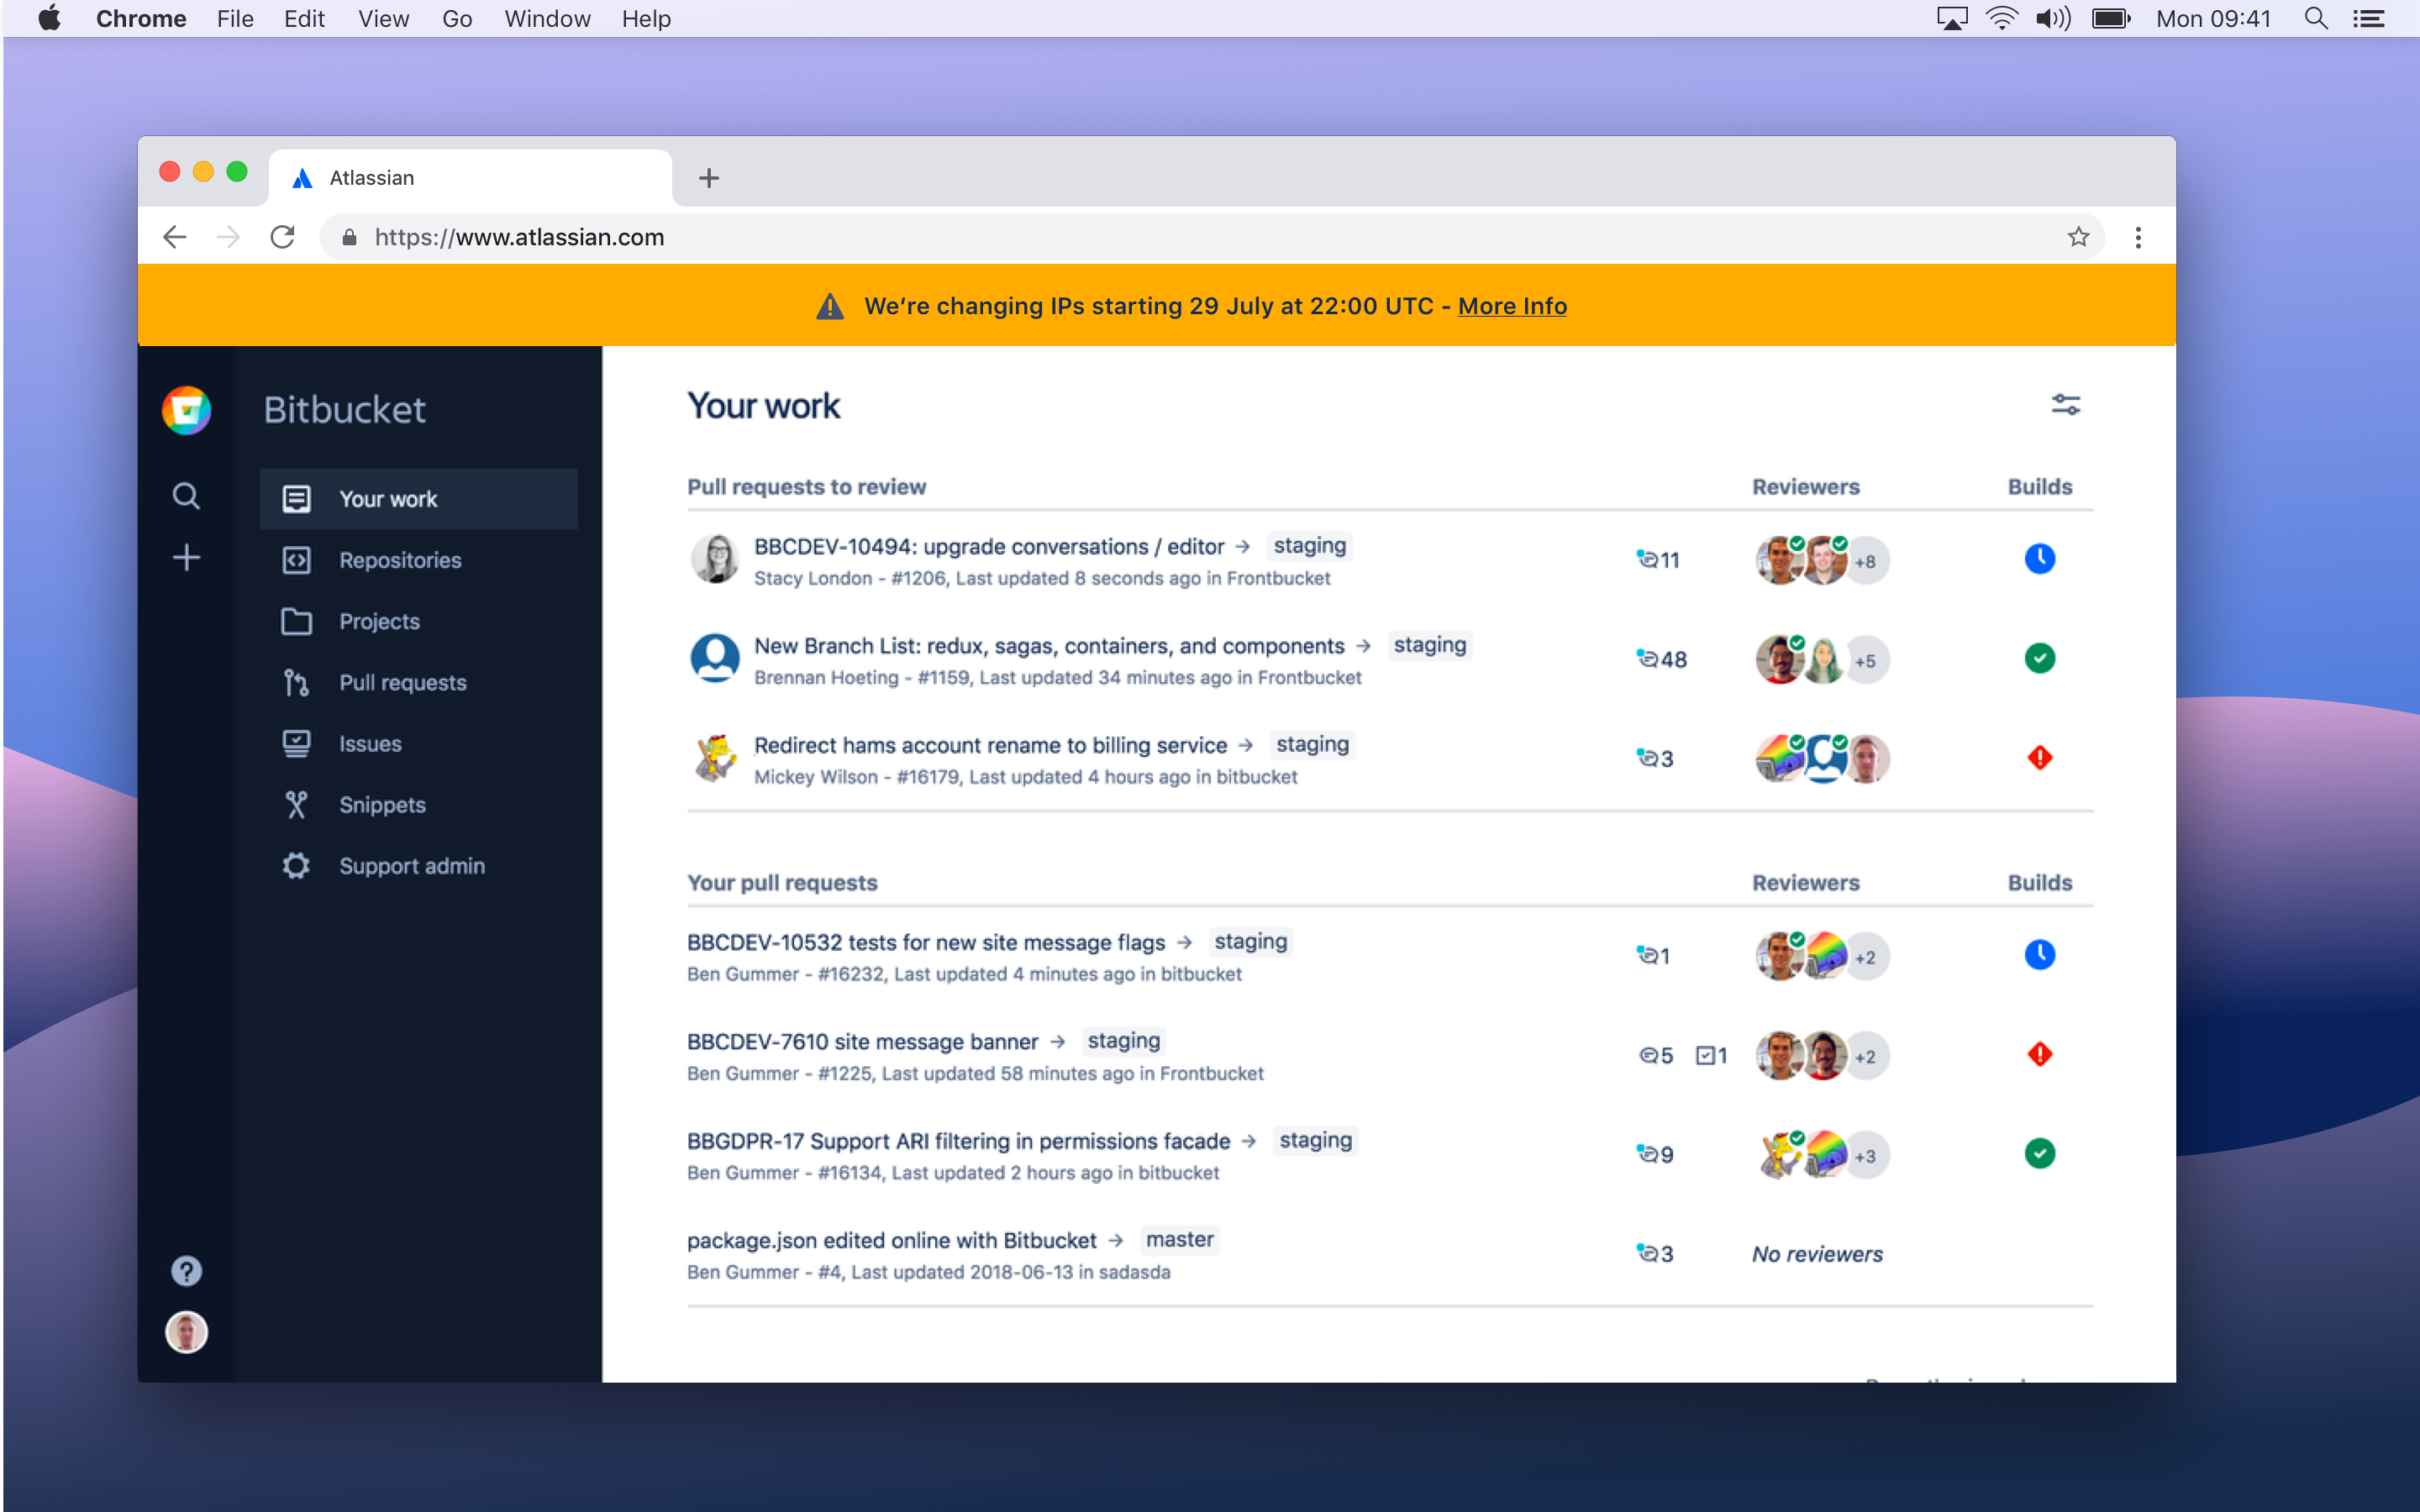
Task: Click the address bar URL field
Action: click(x=1210, y=237)
